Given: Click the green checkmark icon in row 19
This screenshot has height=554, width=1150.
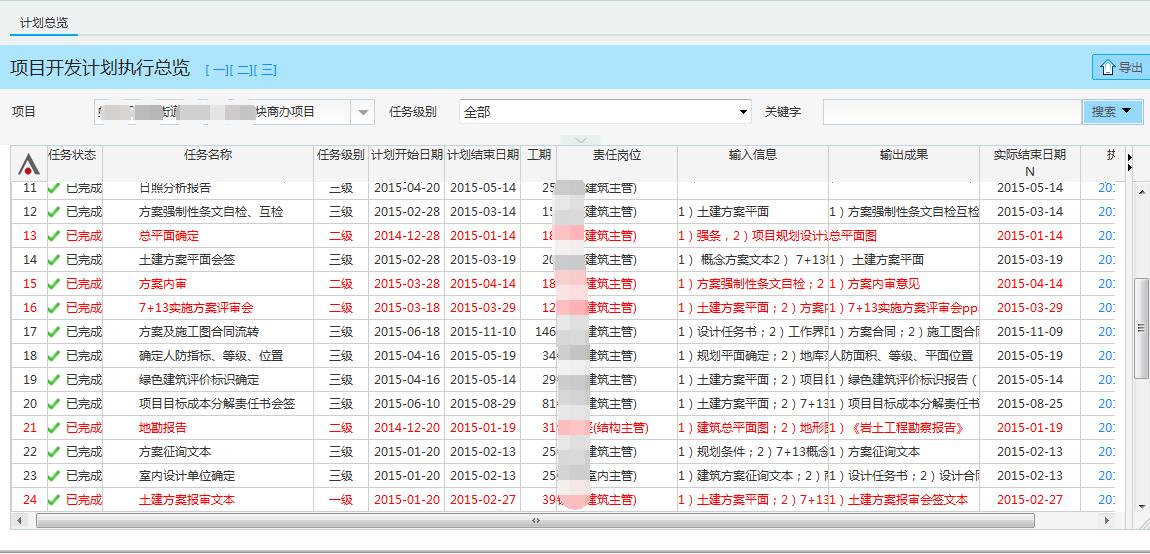Looking at the screenshot, I should pos(54,380).
